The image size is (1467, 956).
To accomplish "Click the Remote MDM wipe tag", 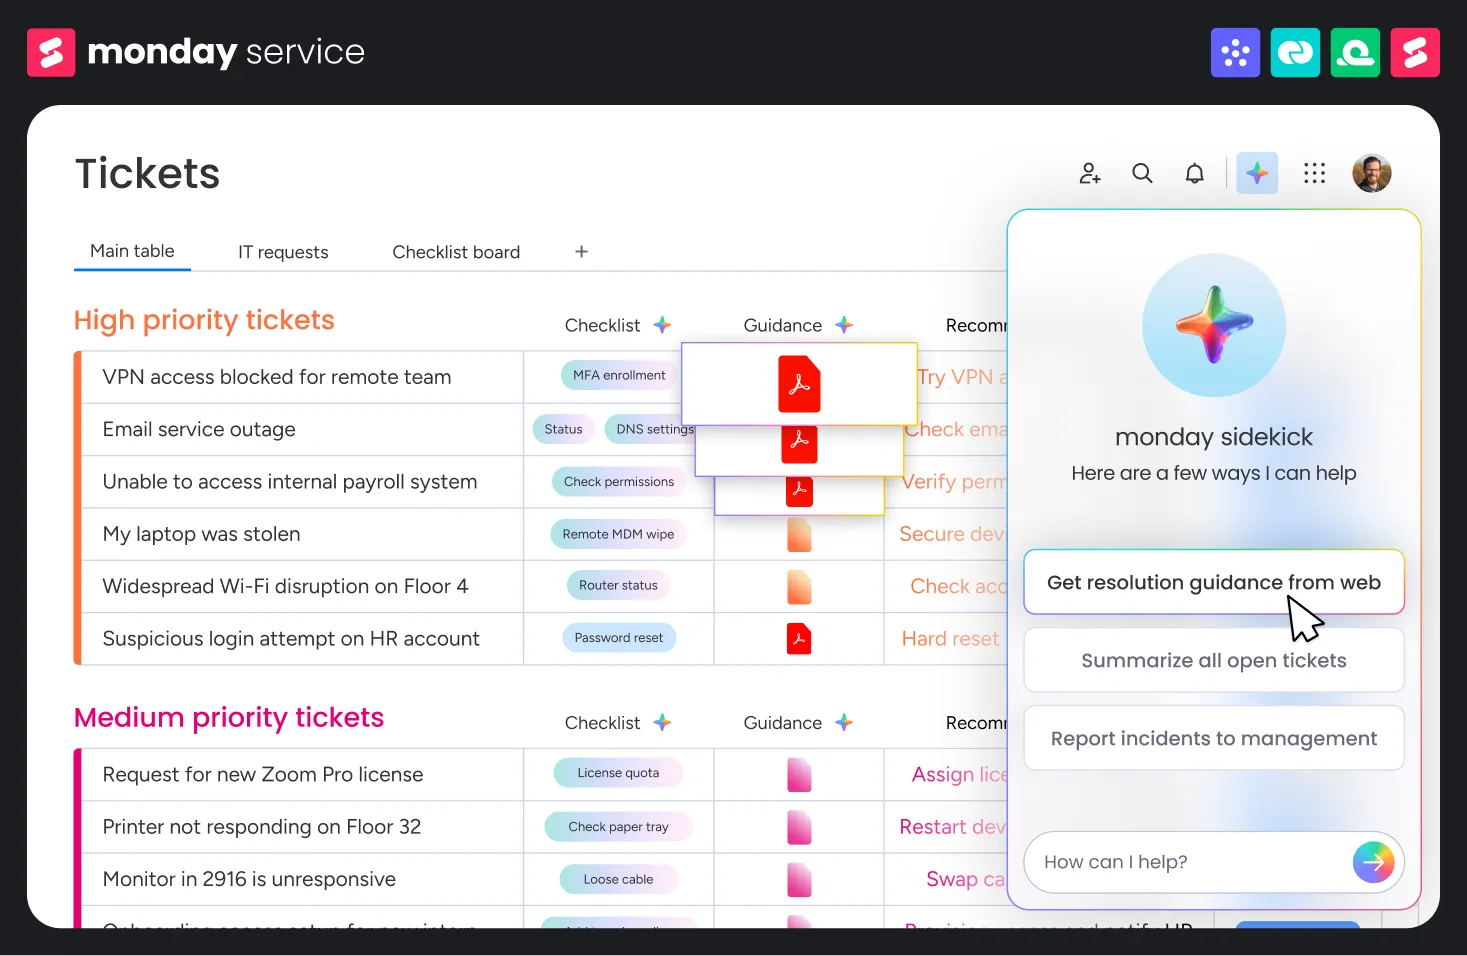I will pyautogui.click(x=618, y=534).
